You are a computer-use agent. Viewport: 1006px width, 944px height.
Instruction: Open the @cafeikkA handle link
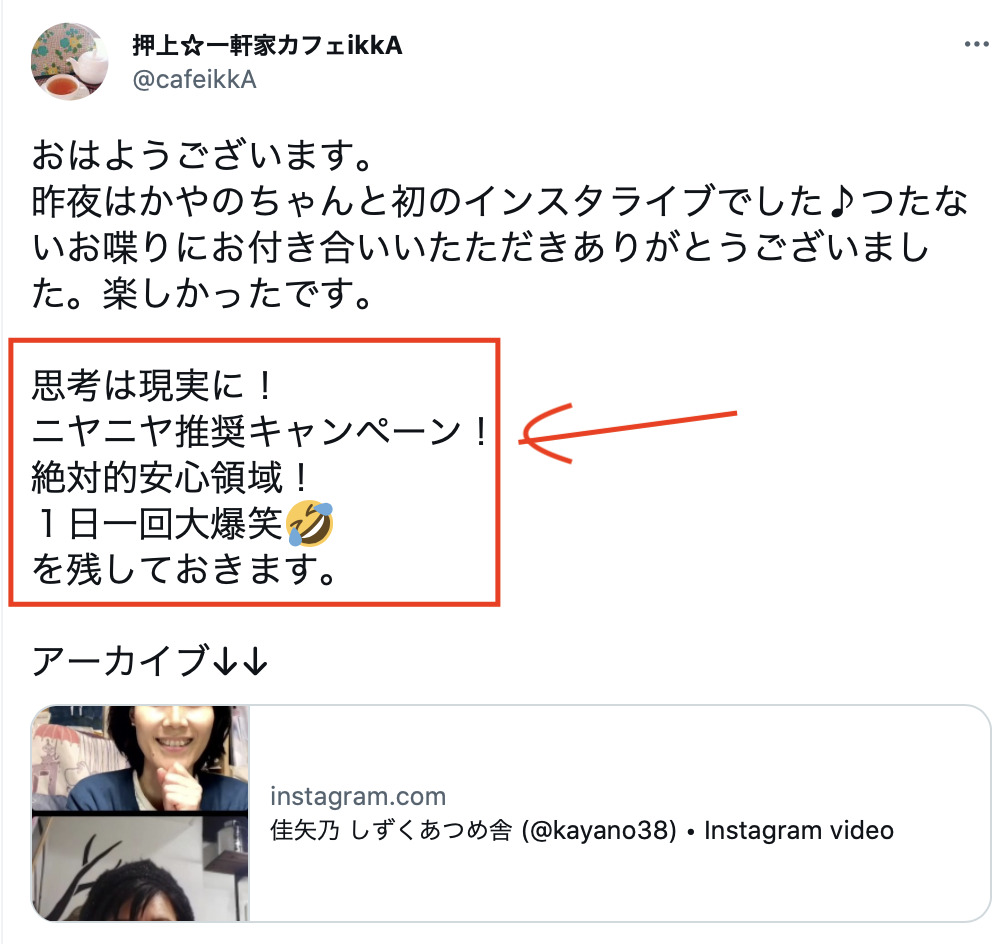[194, 80]
